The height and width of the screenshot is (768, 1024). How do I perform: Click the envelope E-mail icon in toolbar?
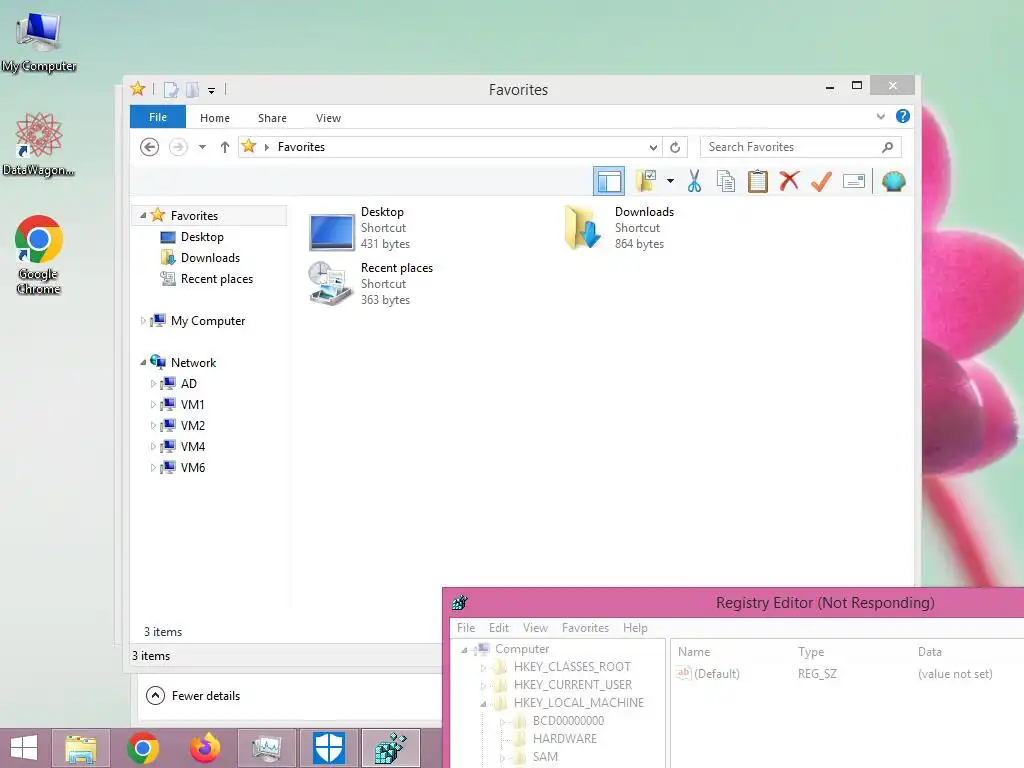click(854, 181)
